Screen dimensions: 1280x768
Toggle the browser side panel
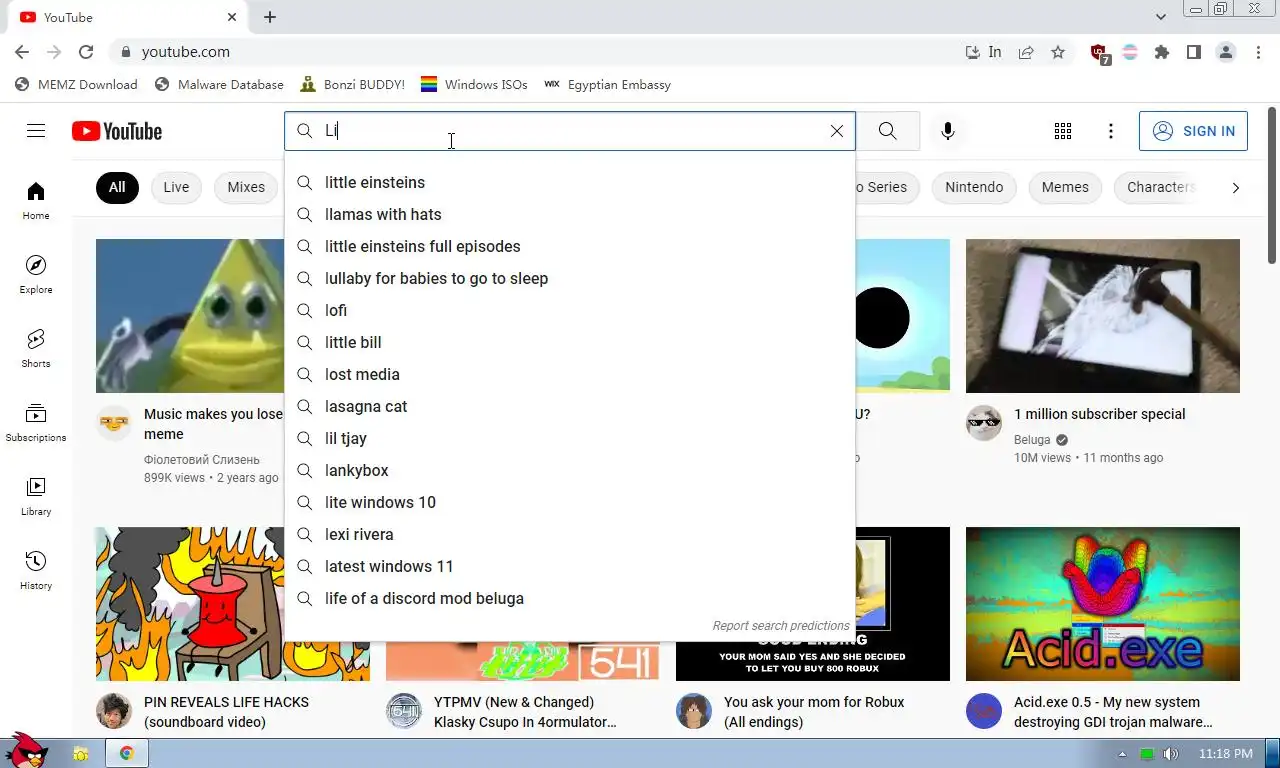tap(1194, 52)
